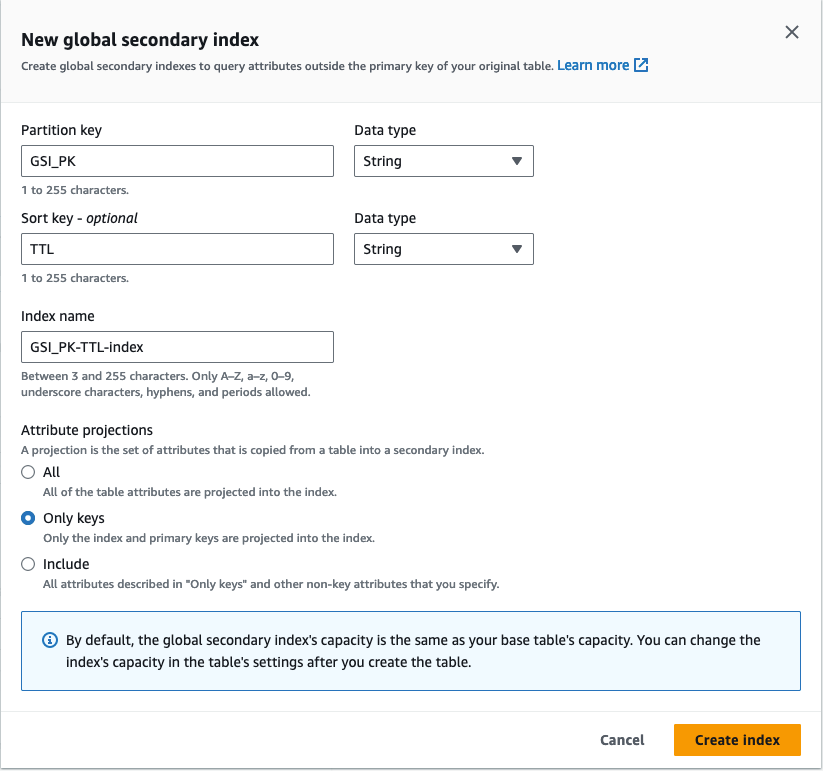Select the Index name field showing GSI_PK-TTL-index

(177, 346)
